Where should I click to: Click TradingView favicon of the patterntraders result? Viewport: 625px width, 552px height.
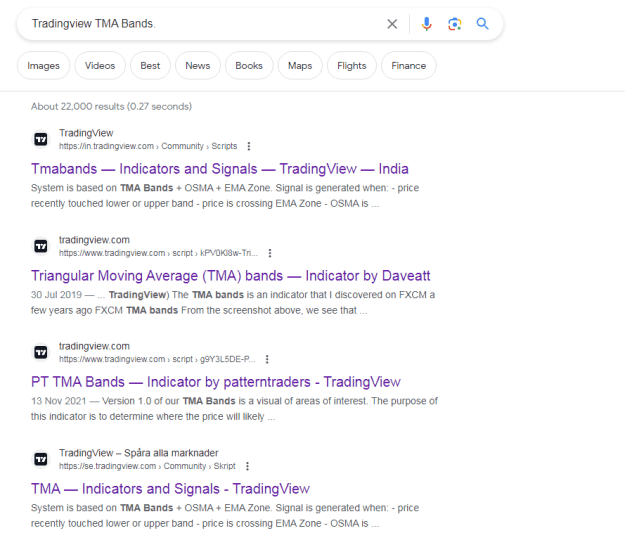coord(41,352)
